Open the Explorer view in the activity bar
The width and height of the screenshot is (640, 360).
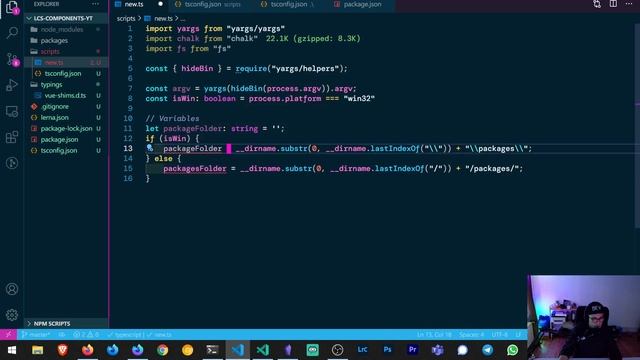coord(12,7)
